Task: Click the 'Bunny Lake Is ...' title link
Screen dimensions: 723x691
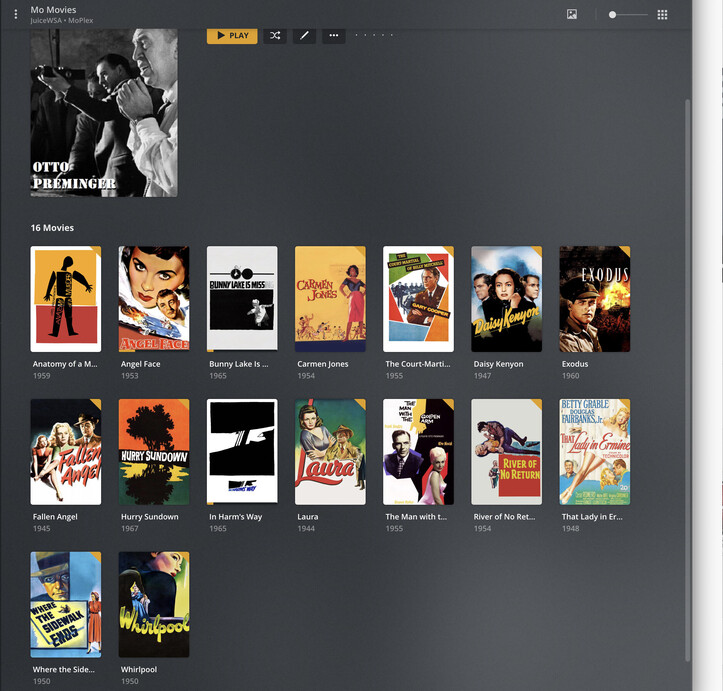Action: click(x=238, y=364)
